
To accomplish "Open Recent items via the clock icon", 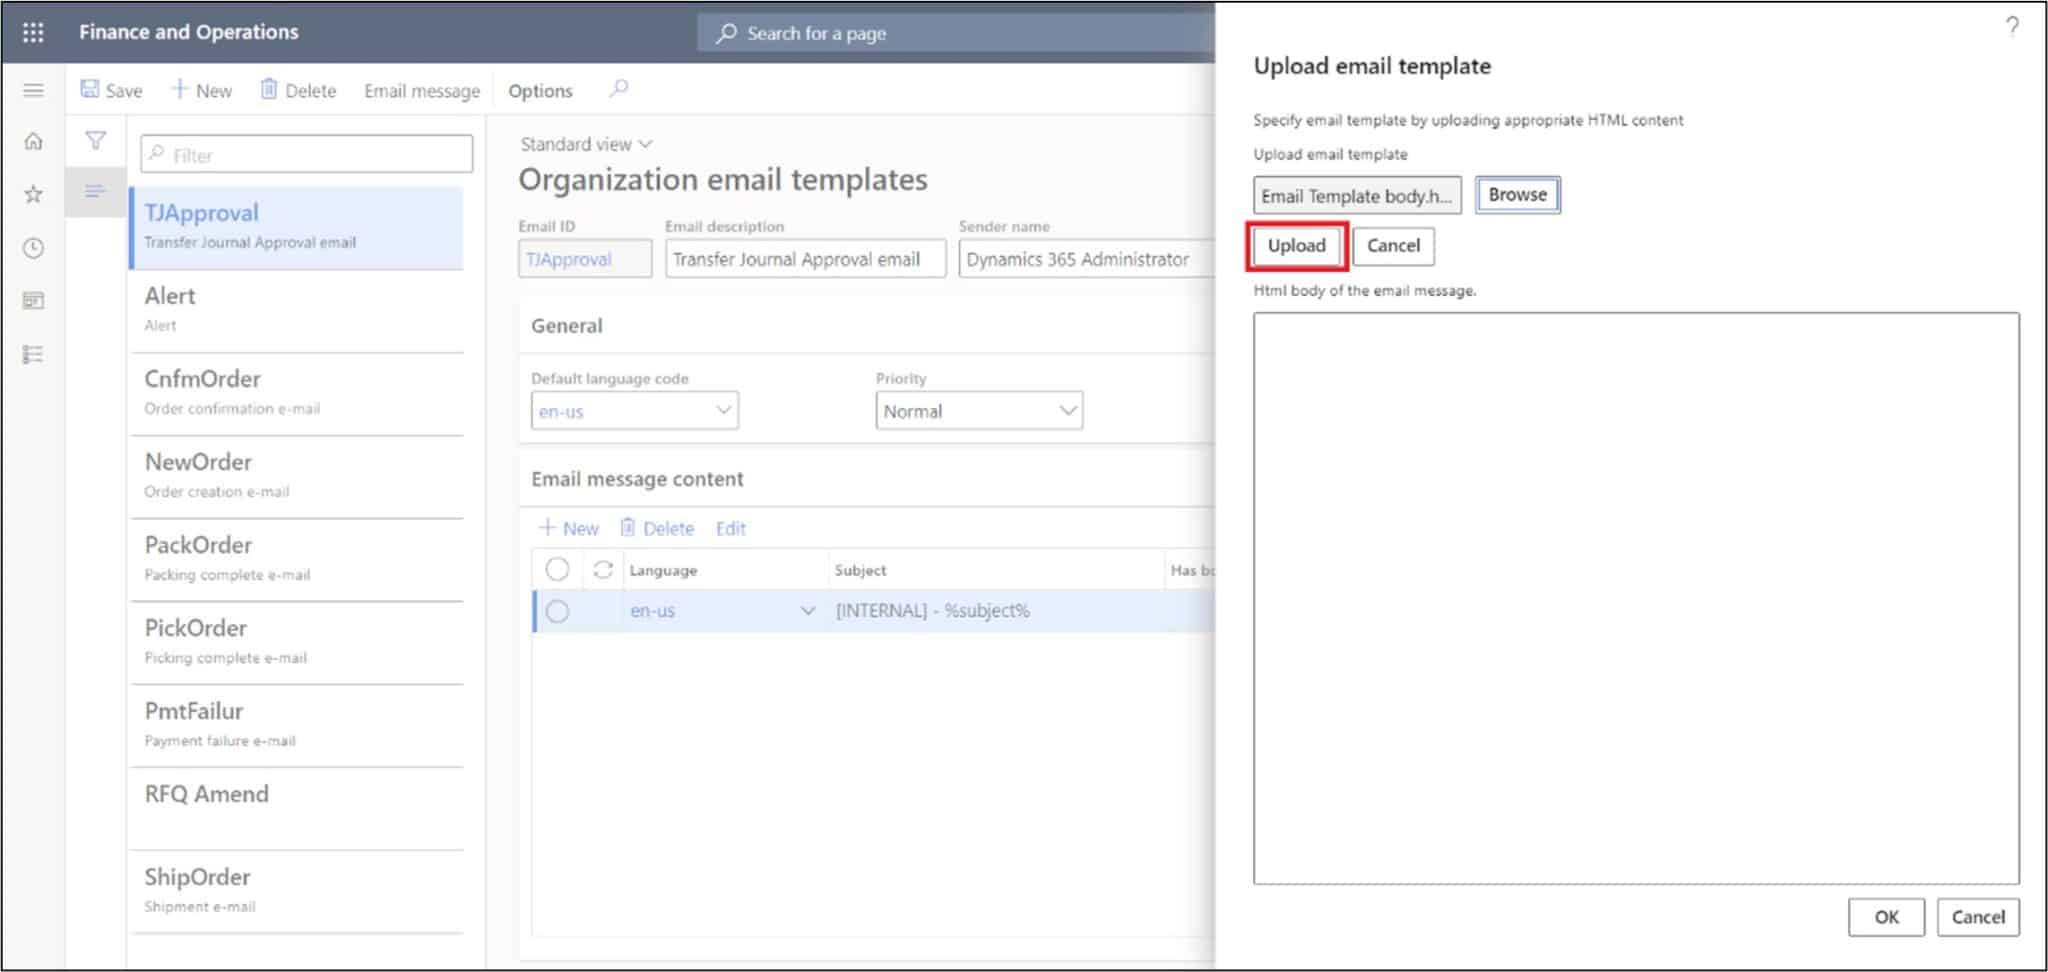I will 33,248.
